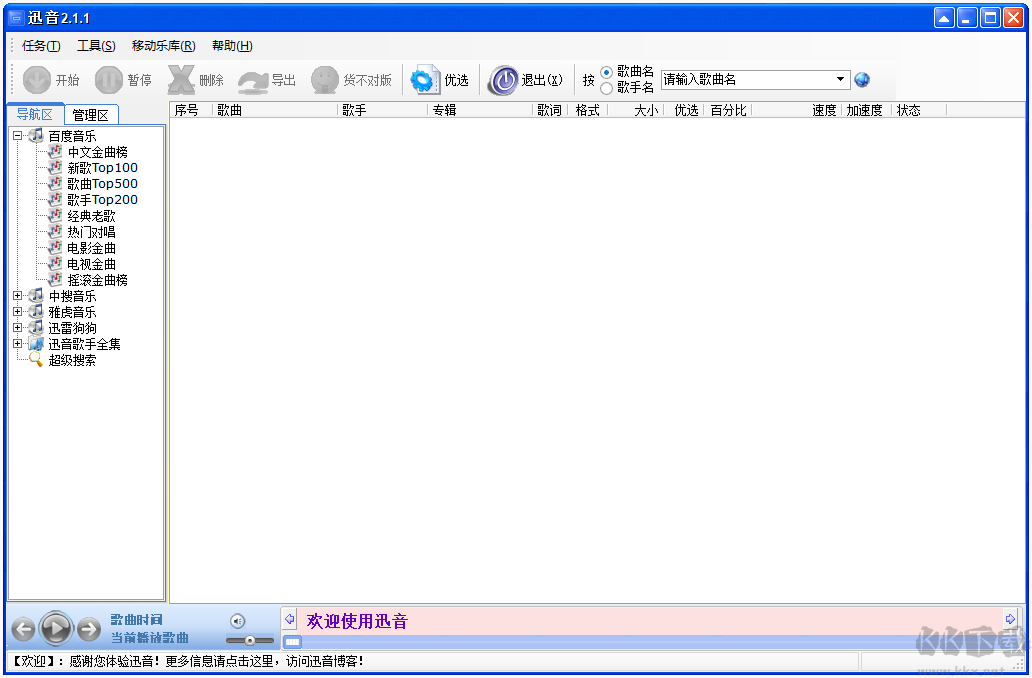Viewport: 1032px width, 678px height.
Task: Click the 暂停 (Pause) toolbar icon
Action: [108, 79]
